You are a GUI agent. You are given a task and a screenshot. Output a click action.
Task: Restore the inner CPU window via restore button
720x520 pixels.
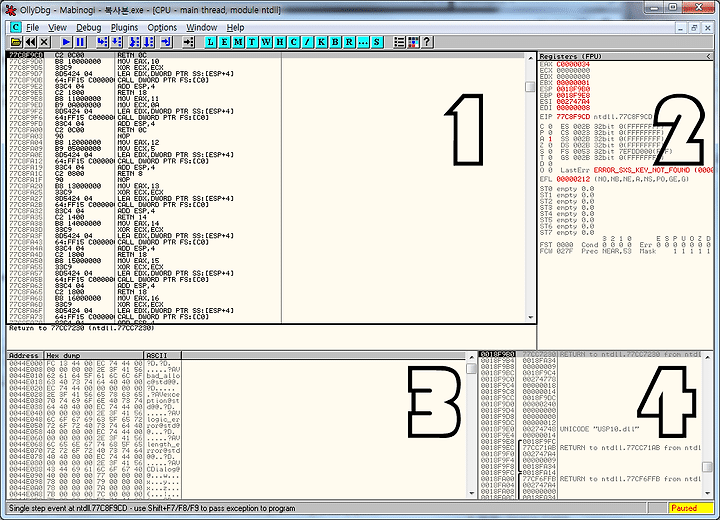tap(694, 28)
